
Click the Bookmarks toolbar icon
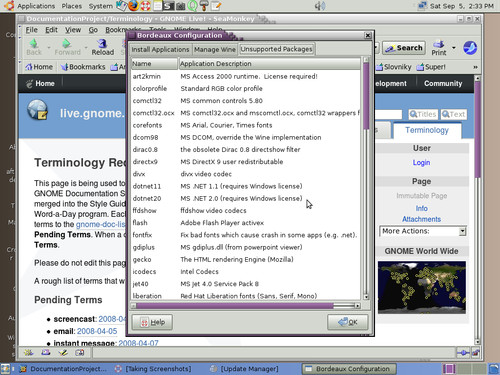pos(64,67)
